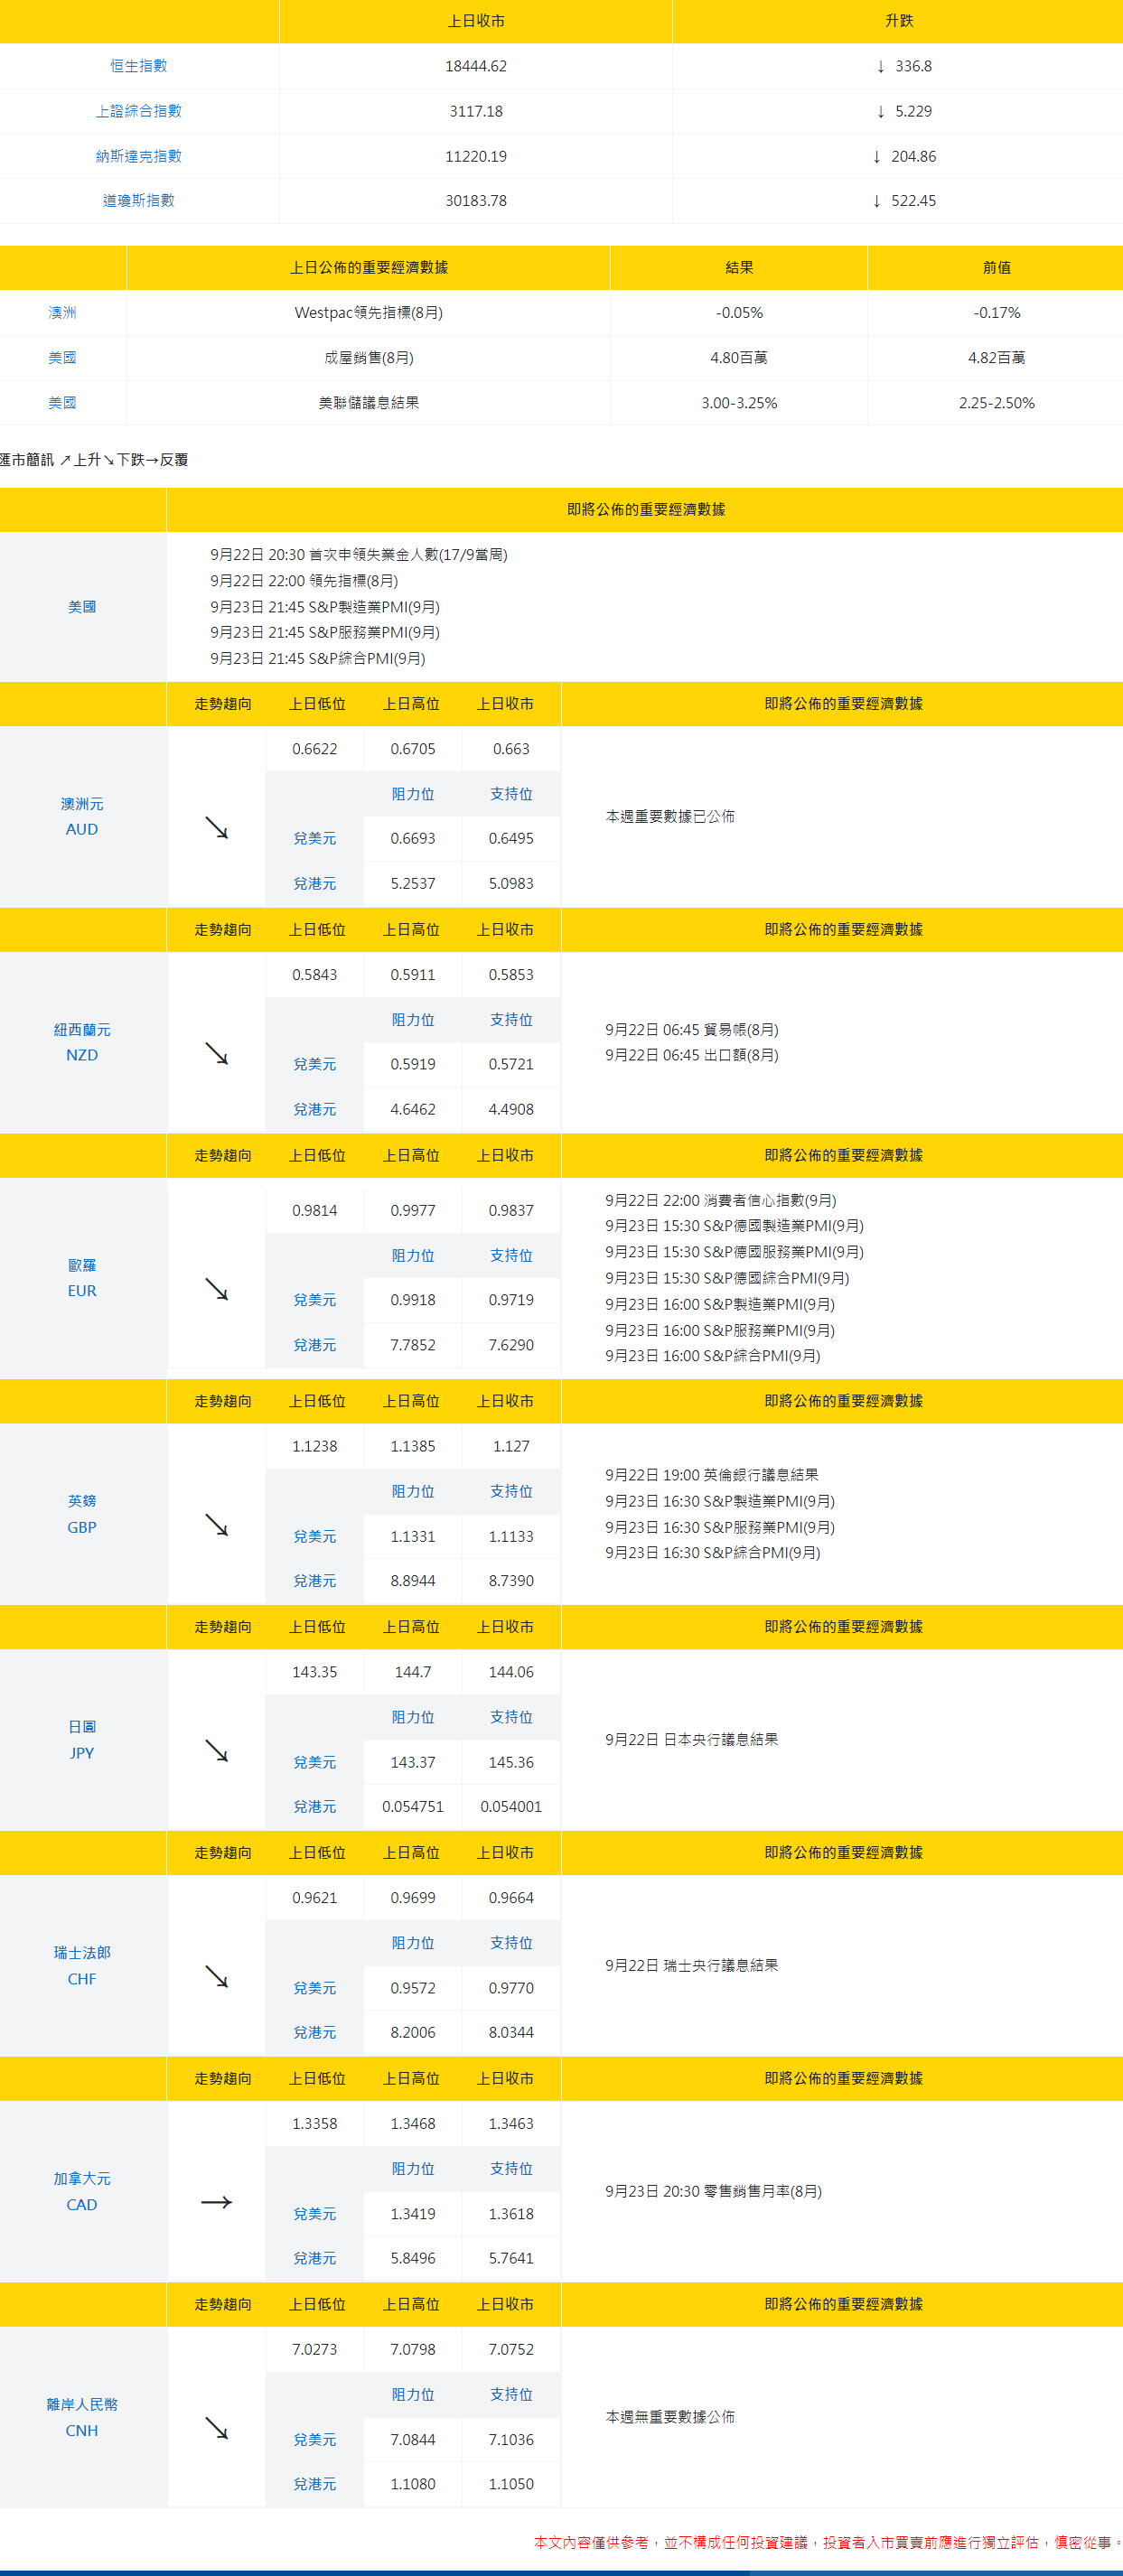Image resolution: width=1123 pixels, height=2576 pixels.
Task: Select the 瑞士法郎 CHF currency label
Action: click(x=82, y=1966)
